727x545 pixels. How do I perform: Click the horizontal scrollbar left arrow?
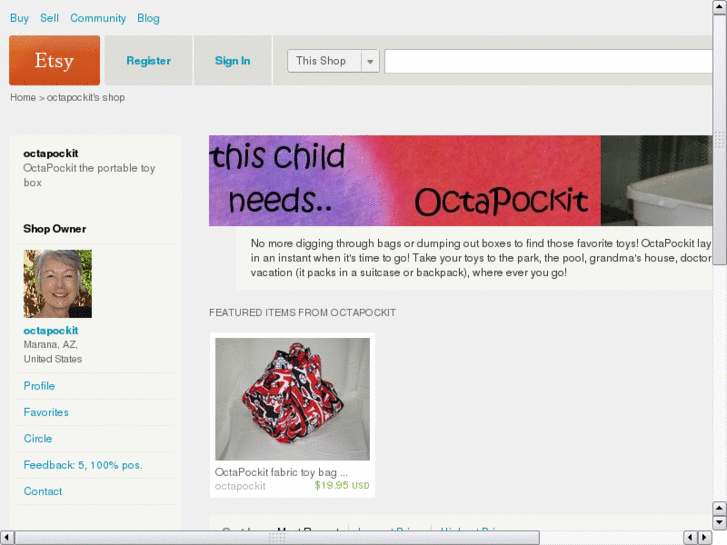coord(6,538)
